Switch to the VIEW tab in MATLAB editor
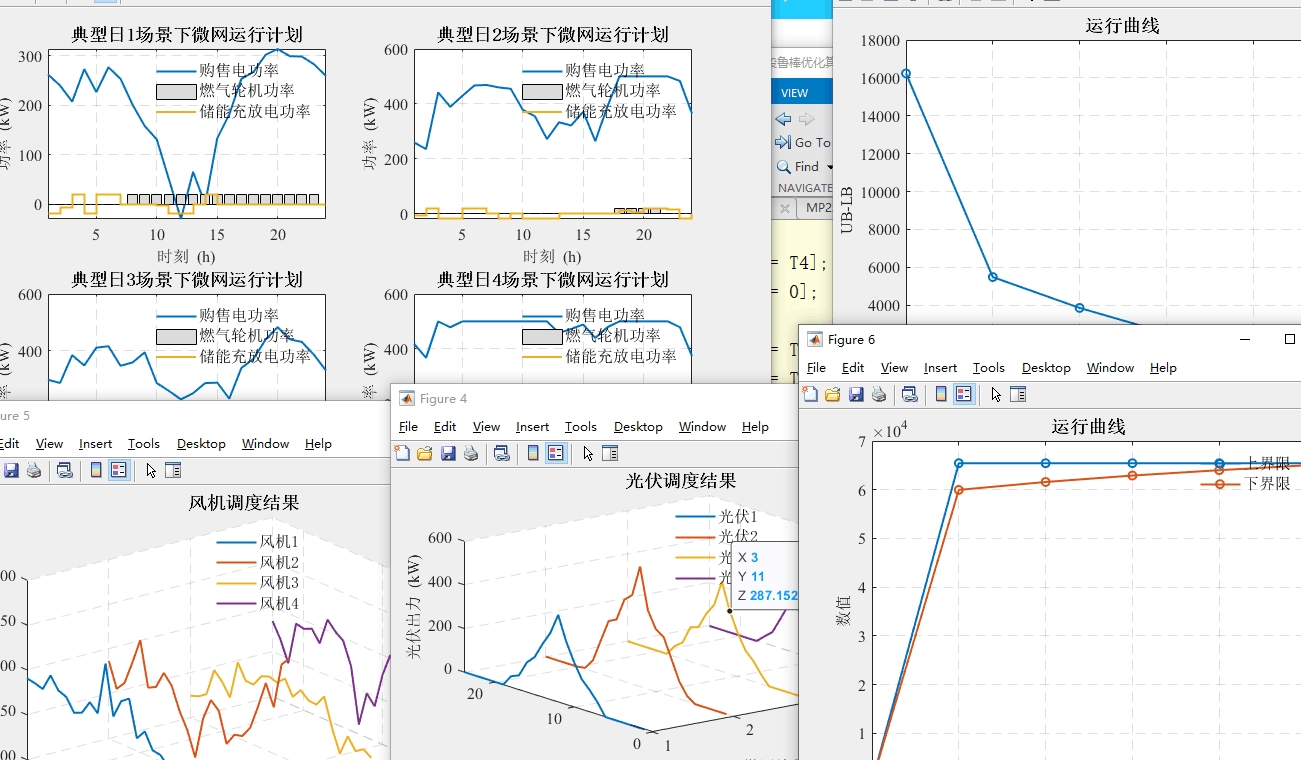Screen dimensions: 1301x760 coord(795,93)
